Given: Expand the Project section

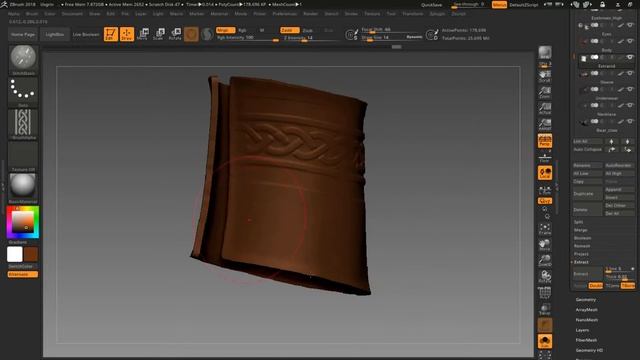Looking at the screenshot, I should [581, 254].
